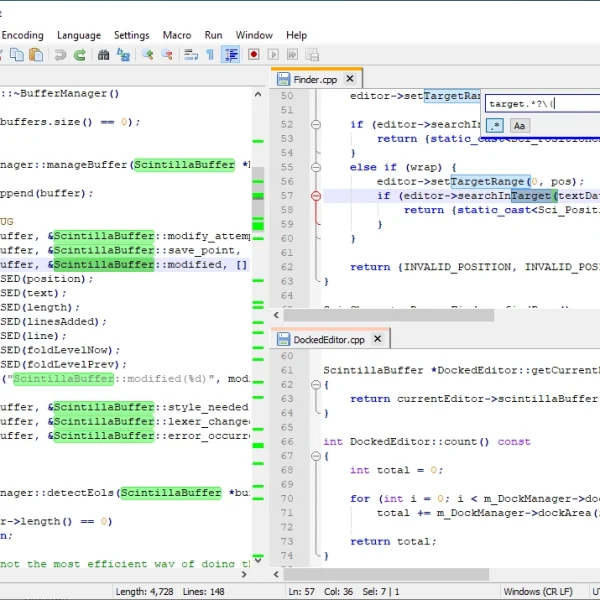The image size is (600, 600).
Task: Click ::~BufferManager() in left editor
Action: pos(60,94)
